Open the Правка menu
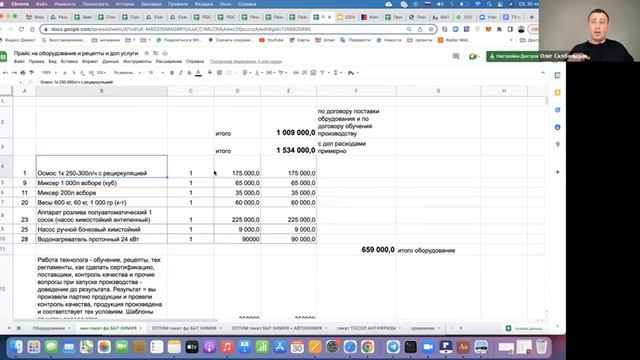 (36, 61)
